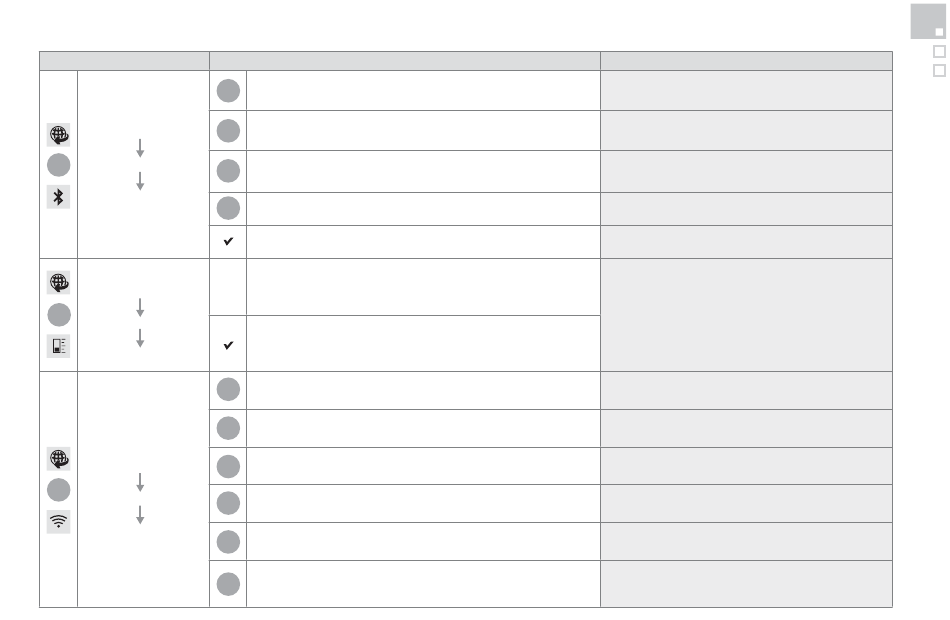Click the globe icon above the Wi-Fi symbol
Screen dimensions: 950x620
click(x=59, y=459)
